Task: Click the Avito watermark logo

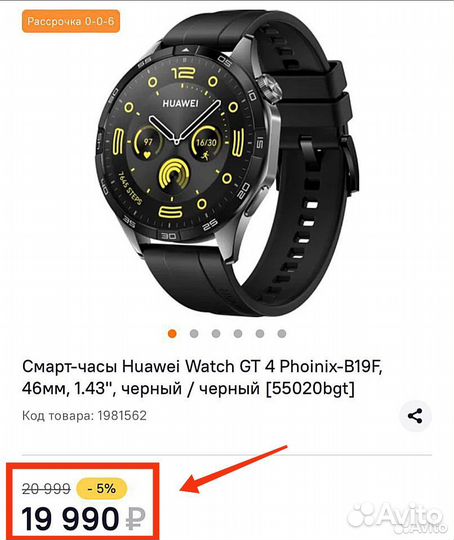Action: point(395,518)
